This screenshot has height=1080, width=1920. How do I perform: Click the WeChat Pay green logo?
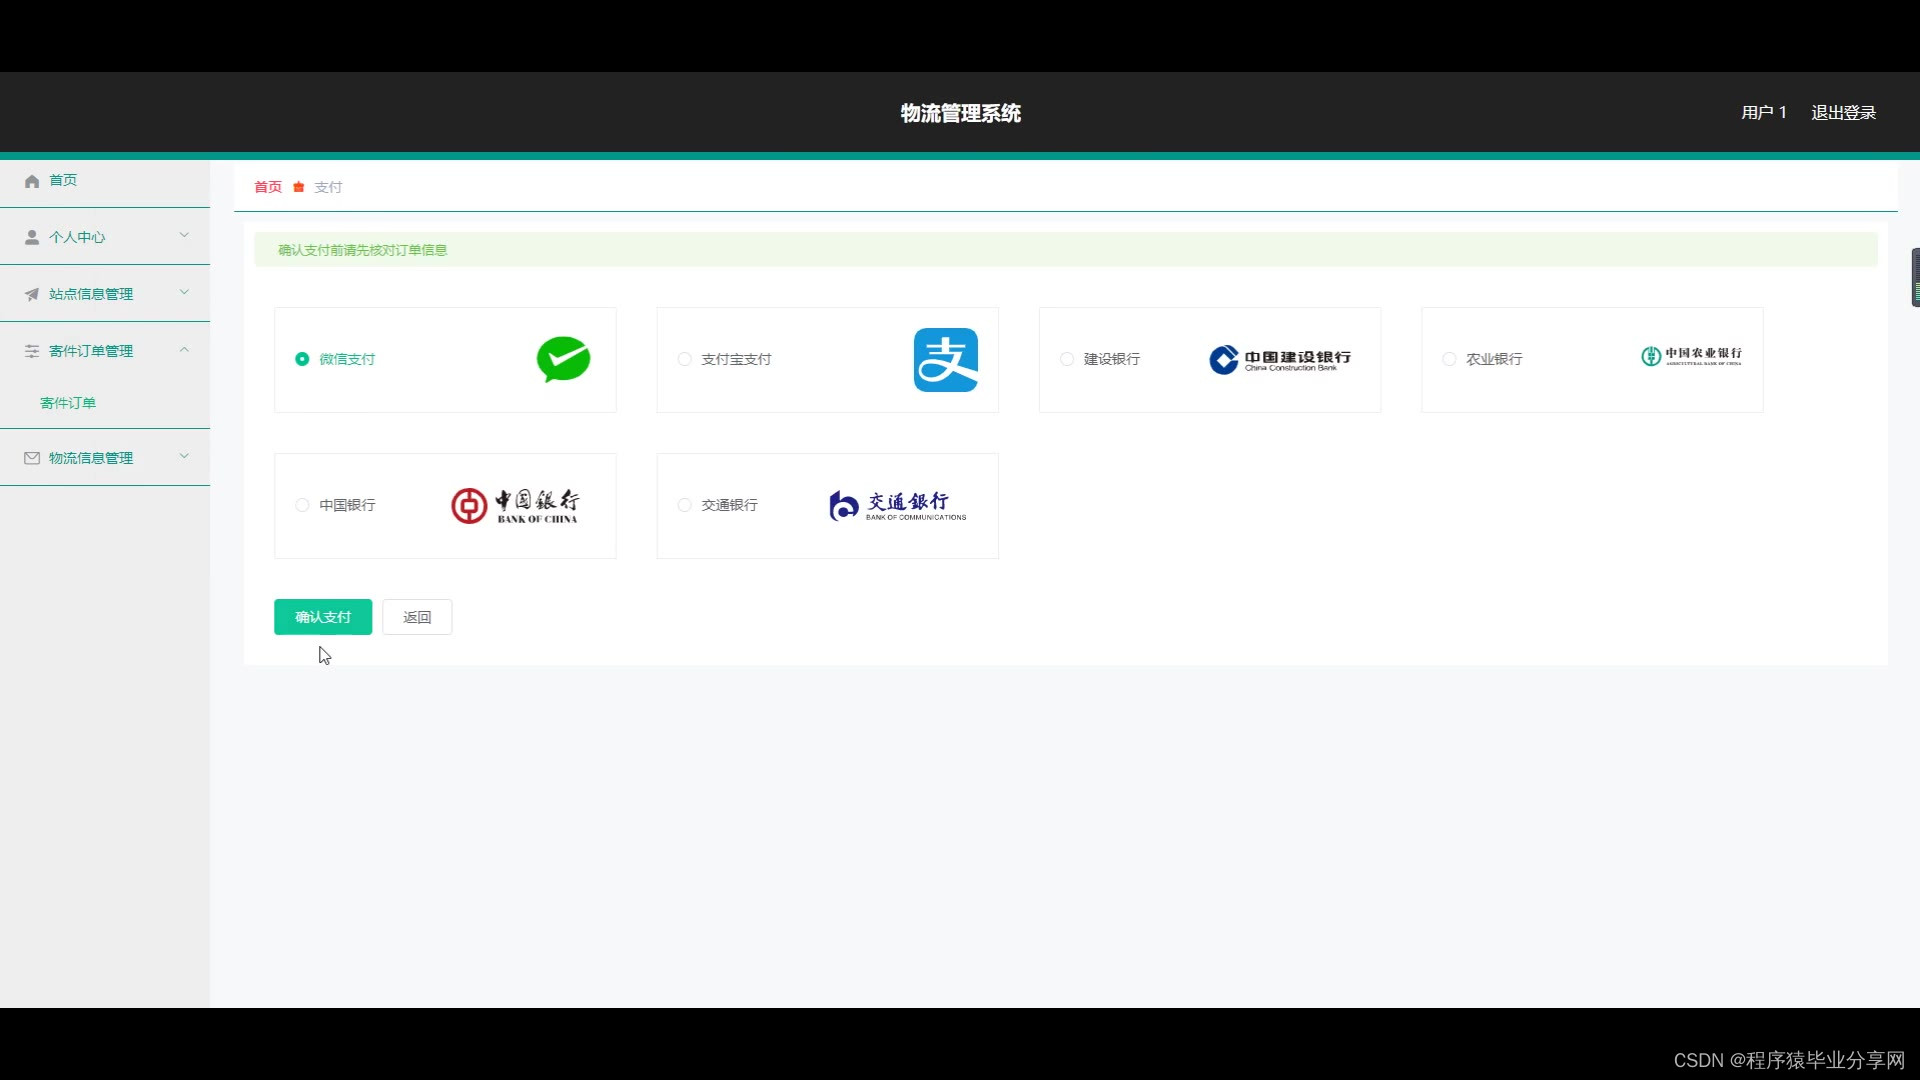click(563, 359)
